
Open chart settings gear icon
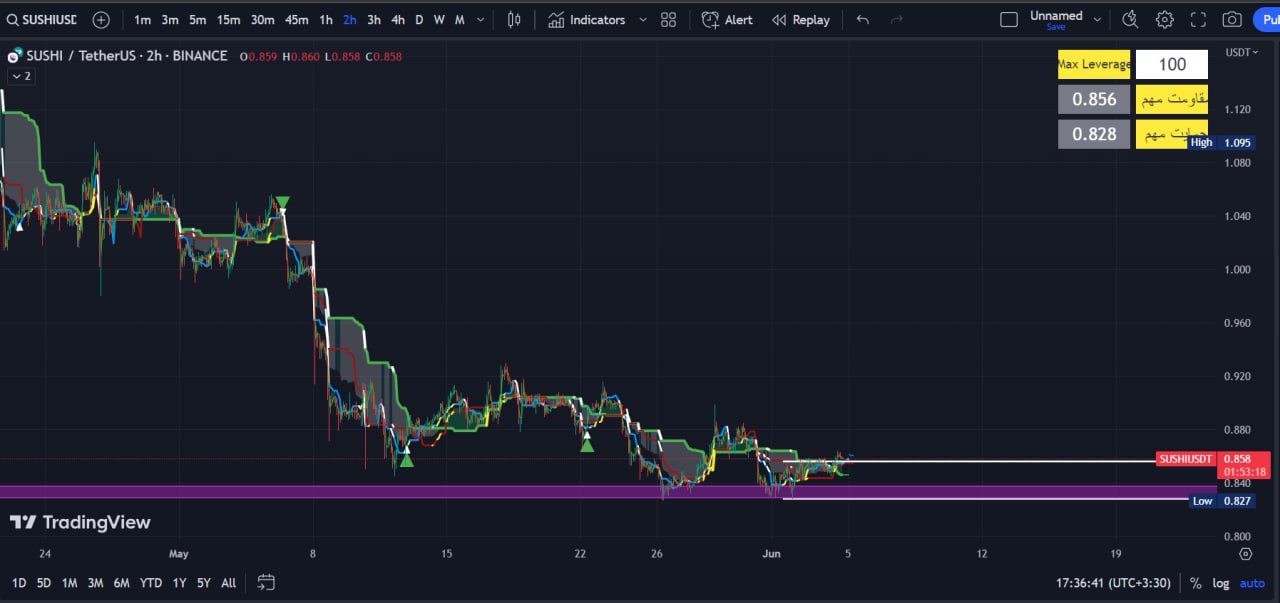coord(1165,20)
